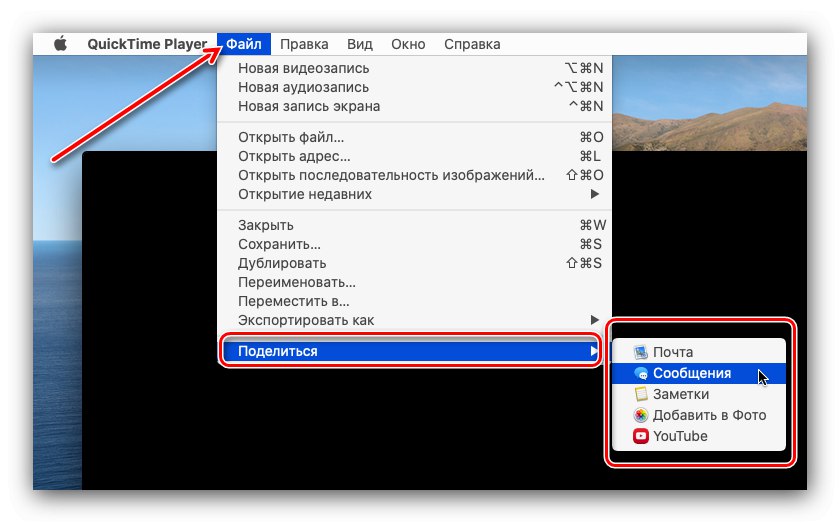Choose Добавить в Фото text label

[709, 415]
